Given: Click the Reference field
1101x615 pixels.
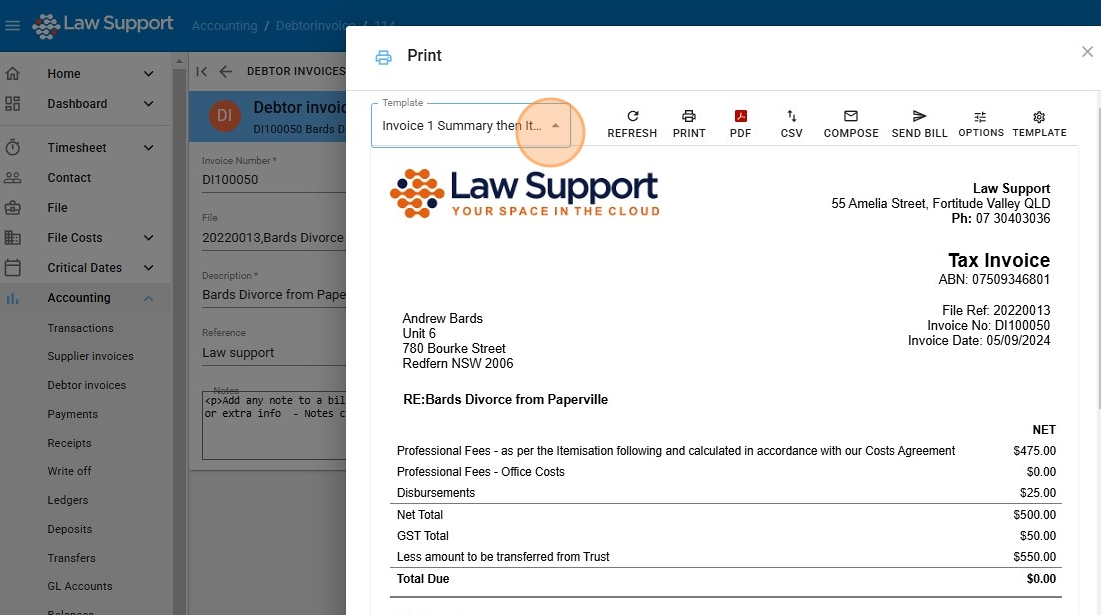Looking at the screenshot, I should 274,352.
